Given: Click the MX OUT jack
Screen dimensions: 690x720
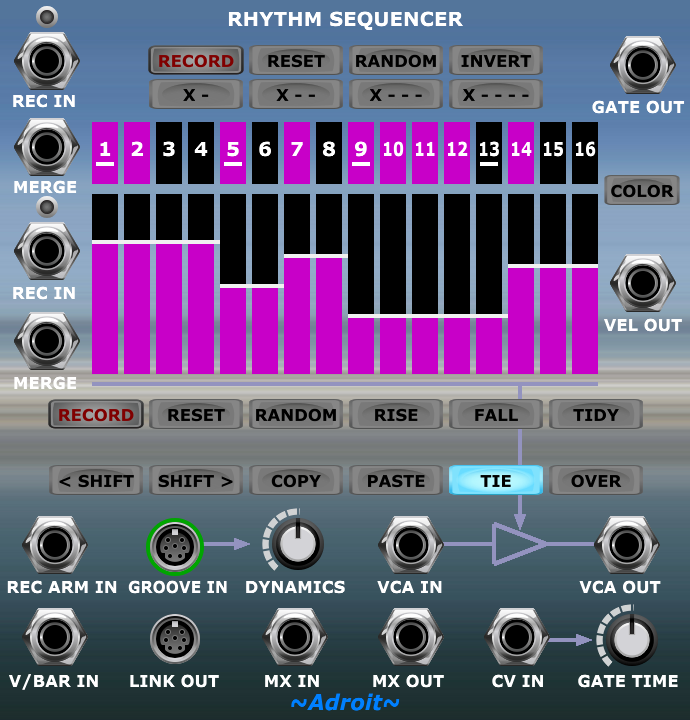Looking at the screenshot, I should pyautogui.click(x=410, y=637).
